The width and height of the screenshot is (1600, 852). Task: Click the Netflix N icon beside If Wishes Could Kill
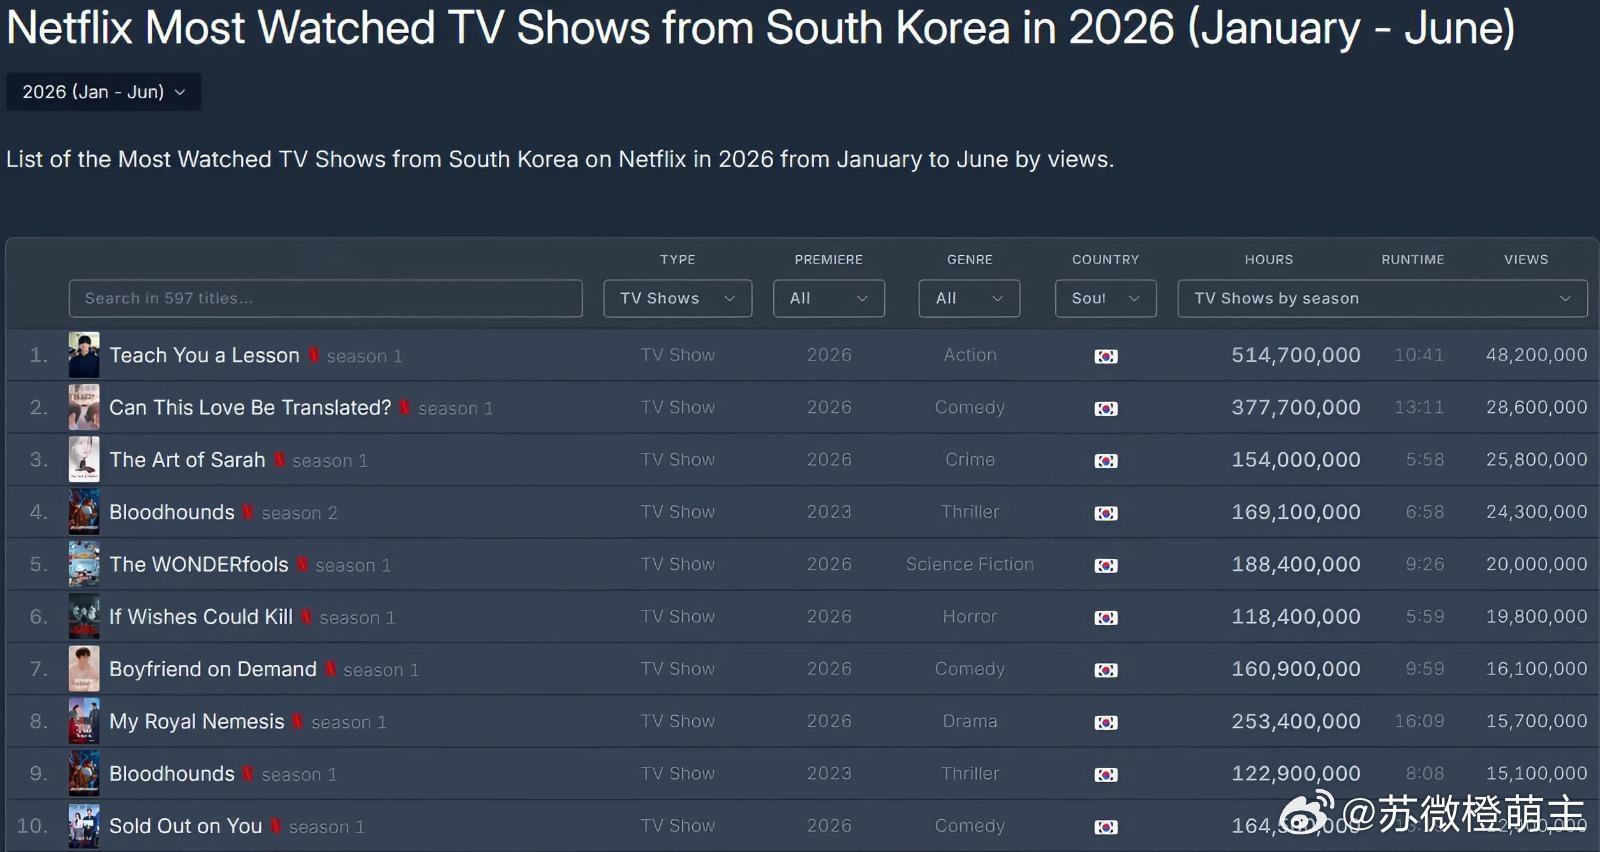[x=307, y=617]
